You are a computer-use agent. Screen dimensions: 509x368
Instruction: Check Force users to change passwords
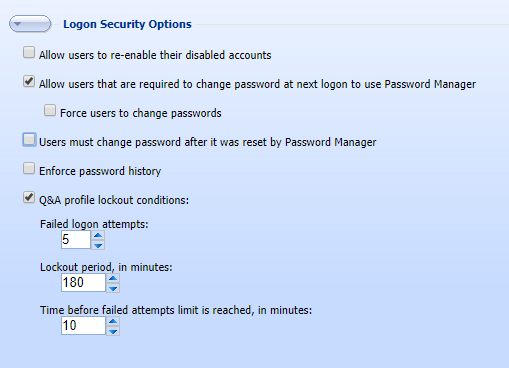[50, 111]
